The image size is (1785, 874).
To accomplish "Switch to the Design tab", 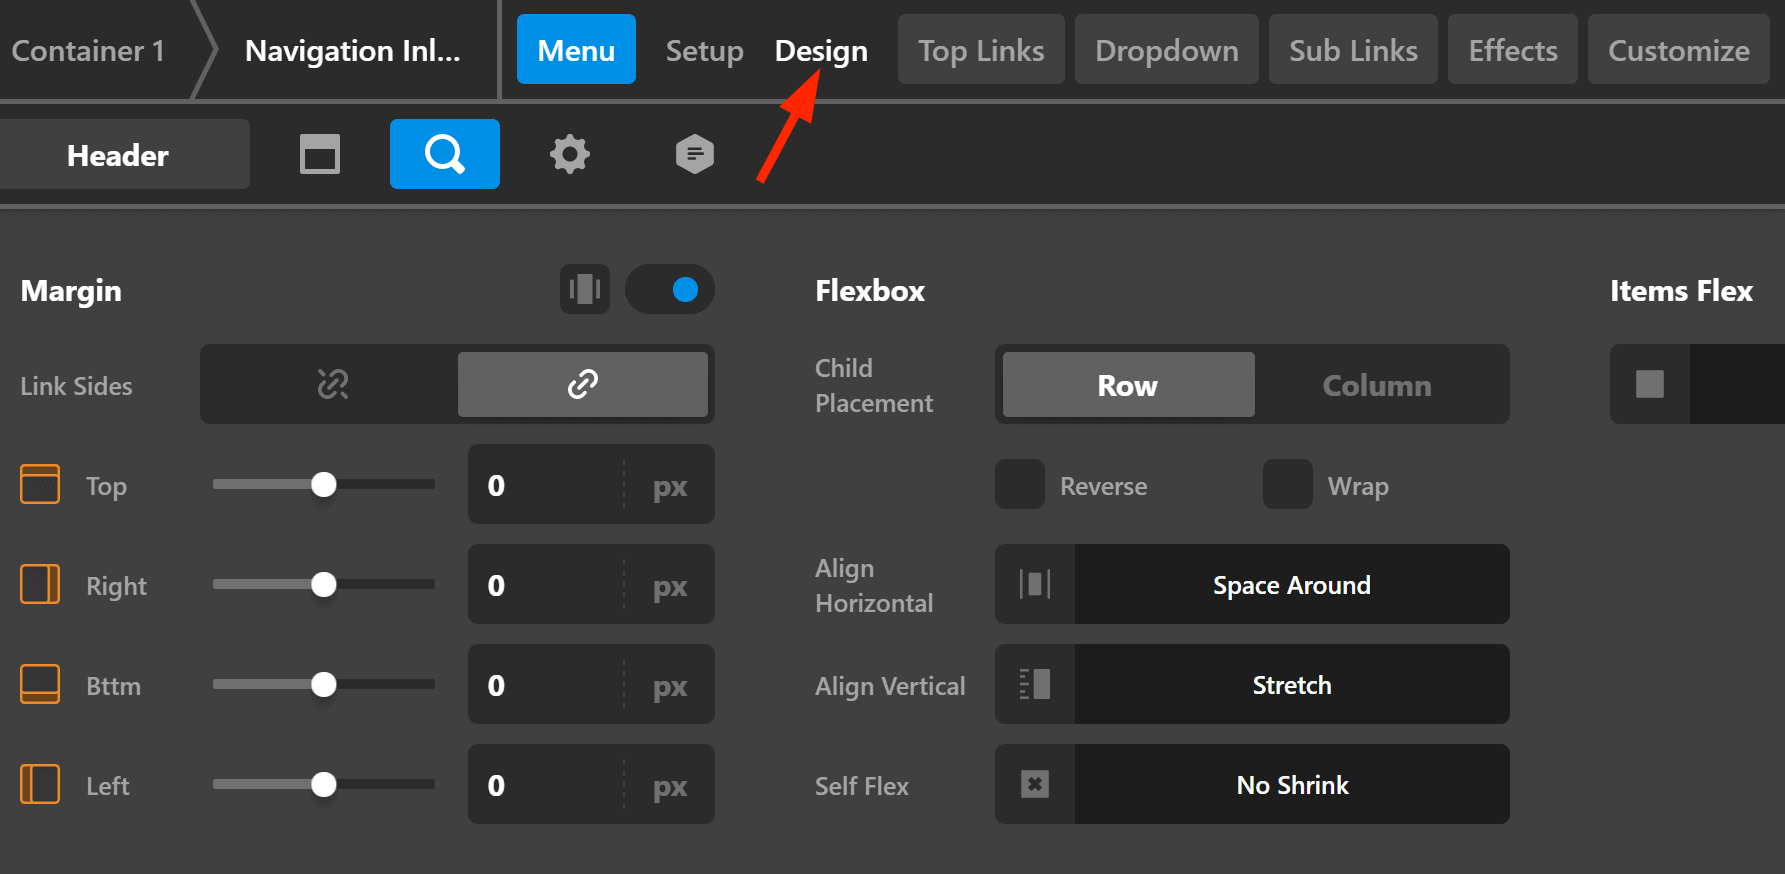I will pyautogui.click(x=821, y=50).
